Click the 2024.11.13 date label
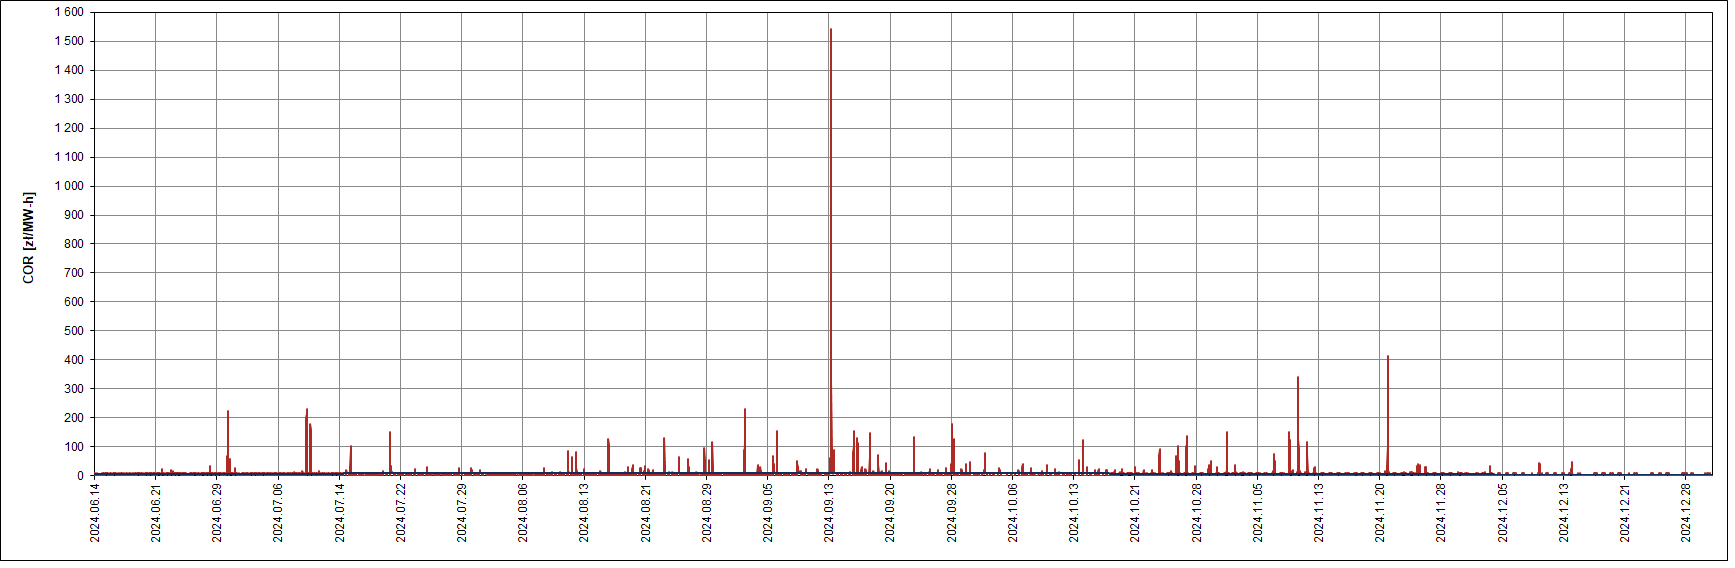Screen dimensions: 1735x568 coord(1319,513)
